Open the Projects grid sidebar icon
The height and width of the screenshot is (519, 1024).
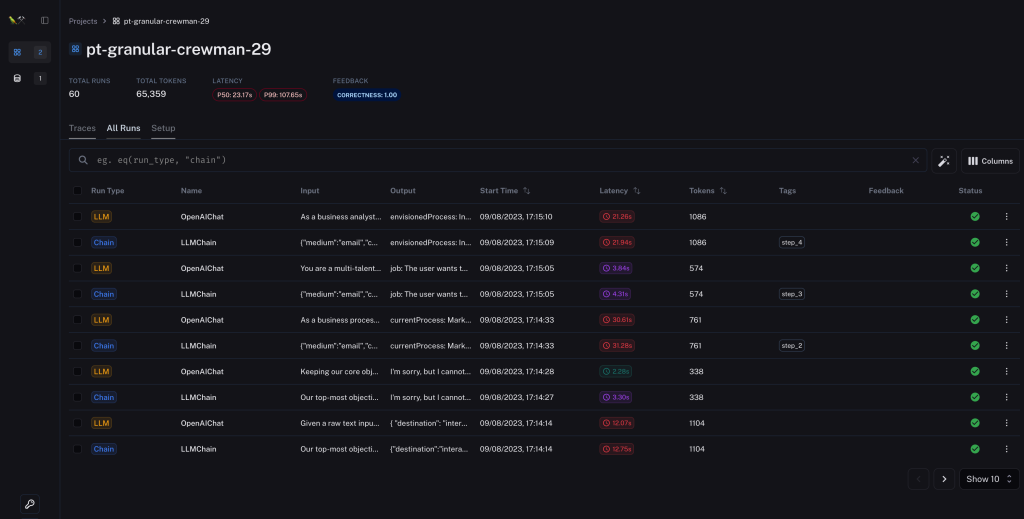click(18, 52)
